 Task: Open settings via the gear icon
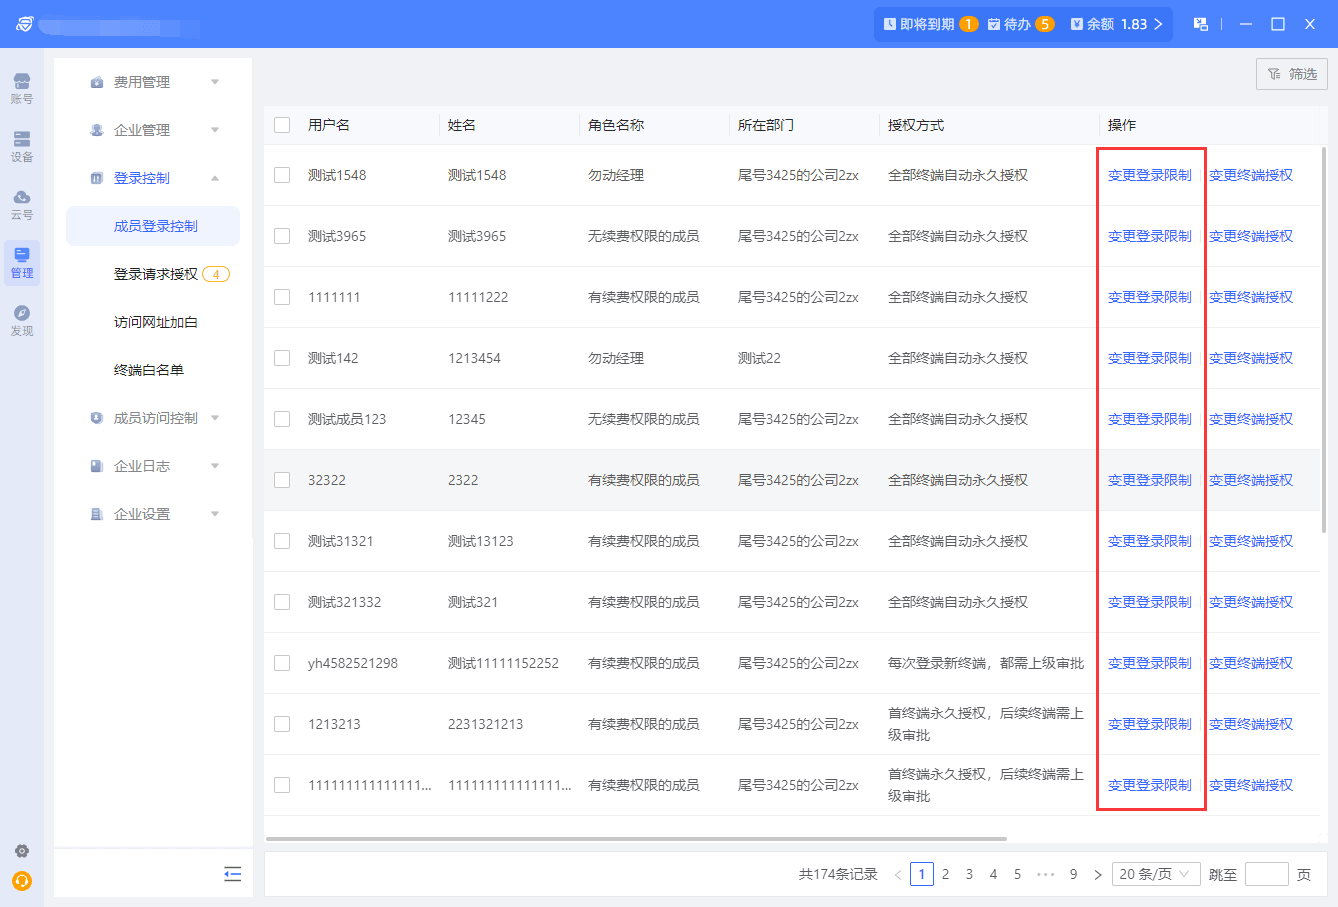(22, 851)
